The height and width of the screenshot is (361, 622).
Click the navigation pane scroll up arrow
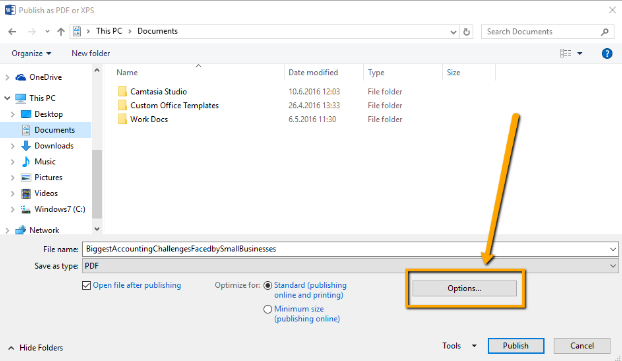pos(97,70)
